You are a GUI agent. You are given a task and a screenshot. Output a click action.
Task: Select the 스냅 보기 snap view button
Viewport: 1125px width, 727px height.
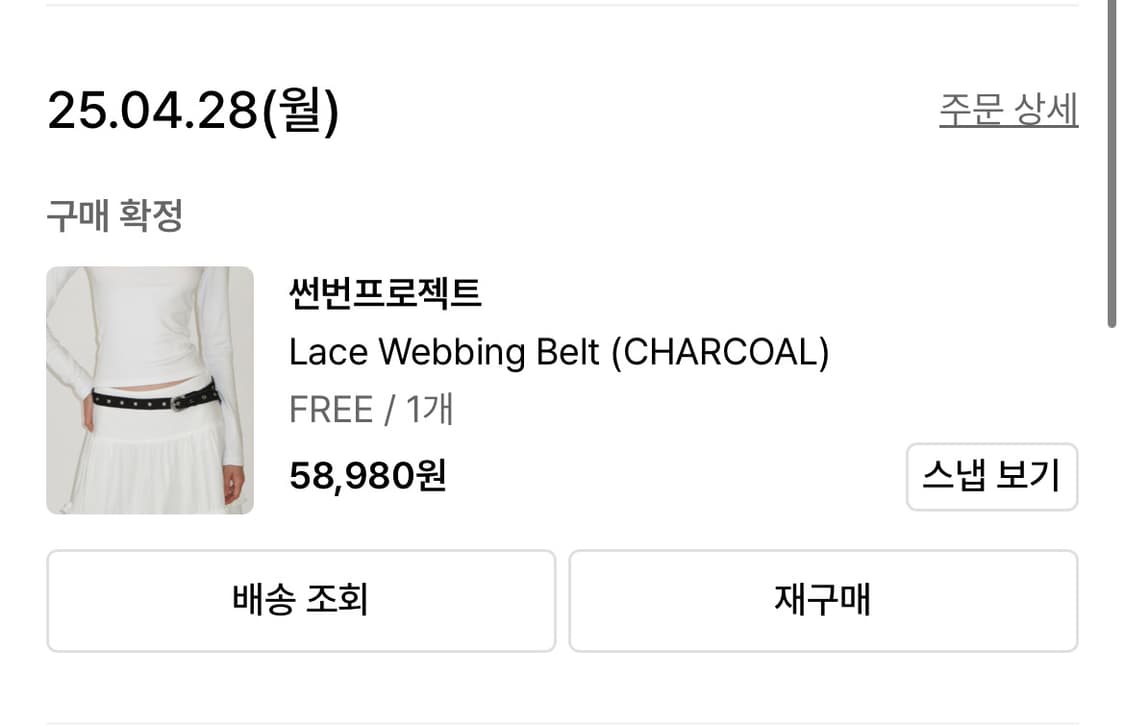pos(991,477)
